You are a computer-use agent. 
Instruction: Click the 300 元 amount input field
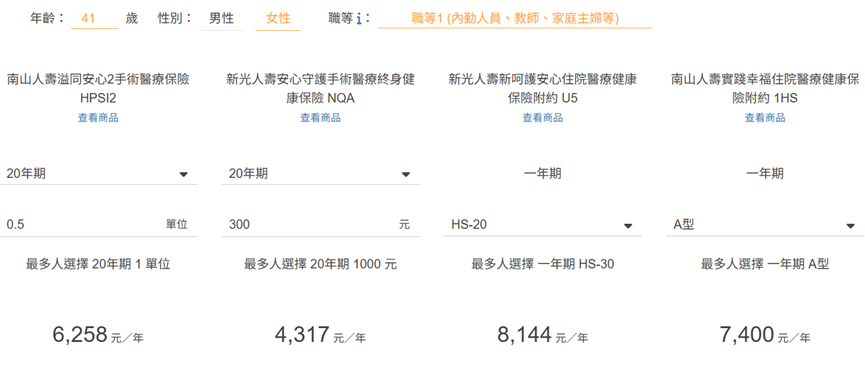pyautogui.click(x=321, y=224)
